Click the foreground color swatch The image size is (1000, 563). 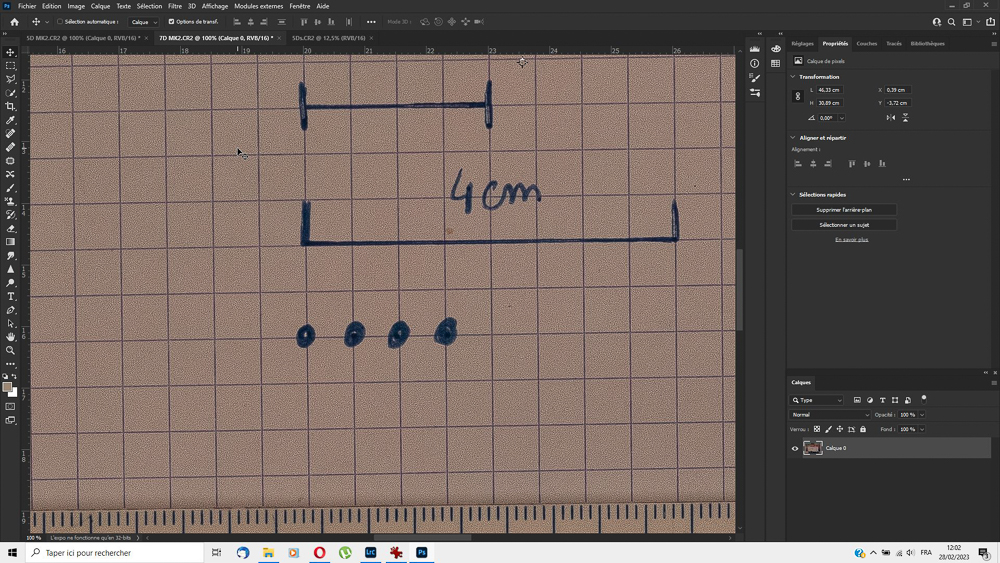(x=7, y=387)
